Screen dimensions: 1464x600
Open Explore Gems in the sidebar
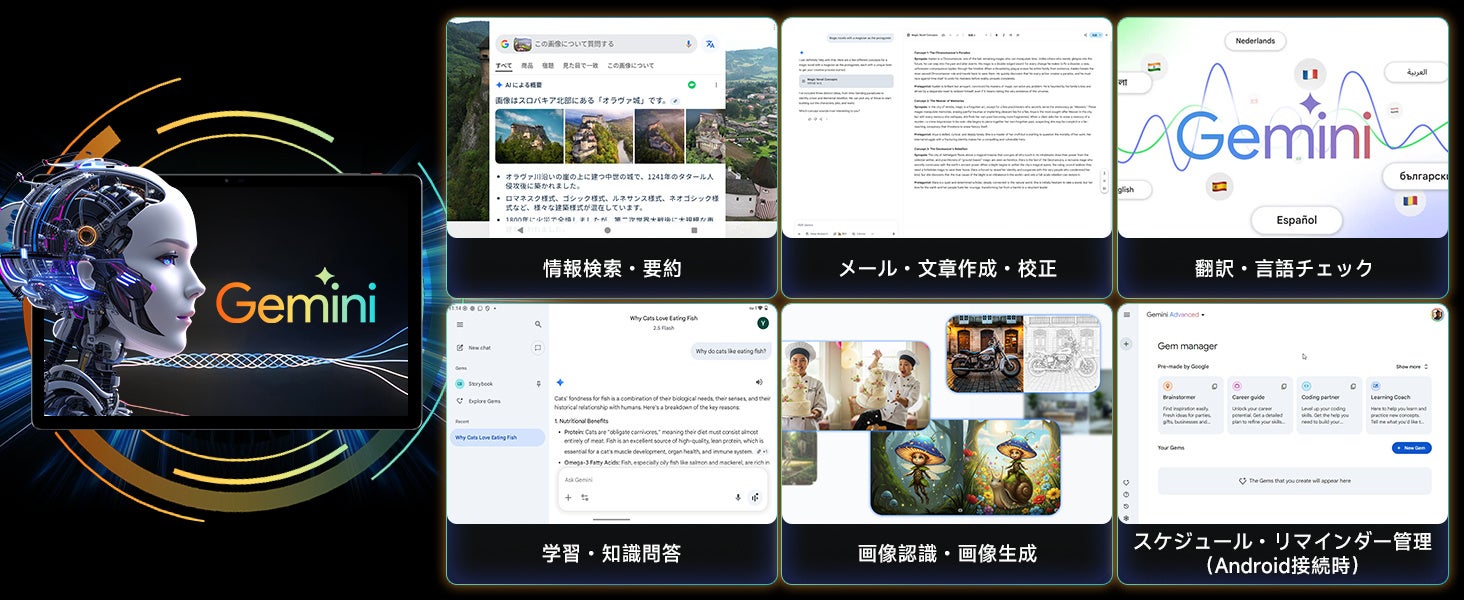coord(478,401)
